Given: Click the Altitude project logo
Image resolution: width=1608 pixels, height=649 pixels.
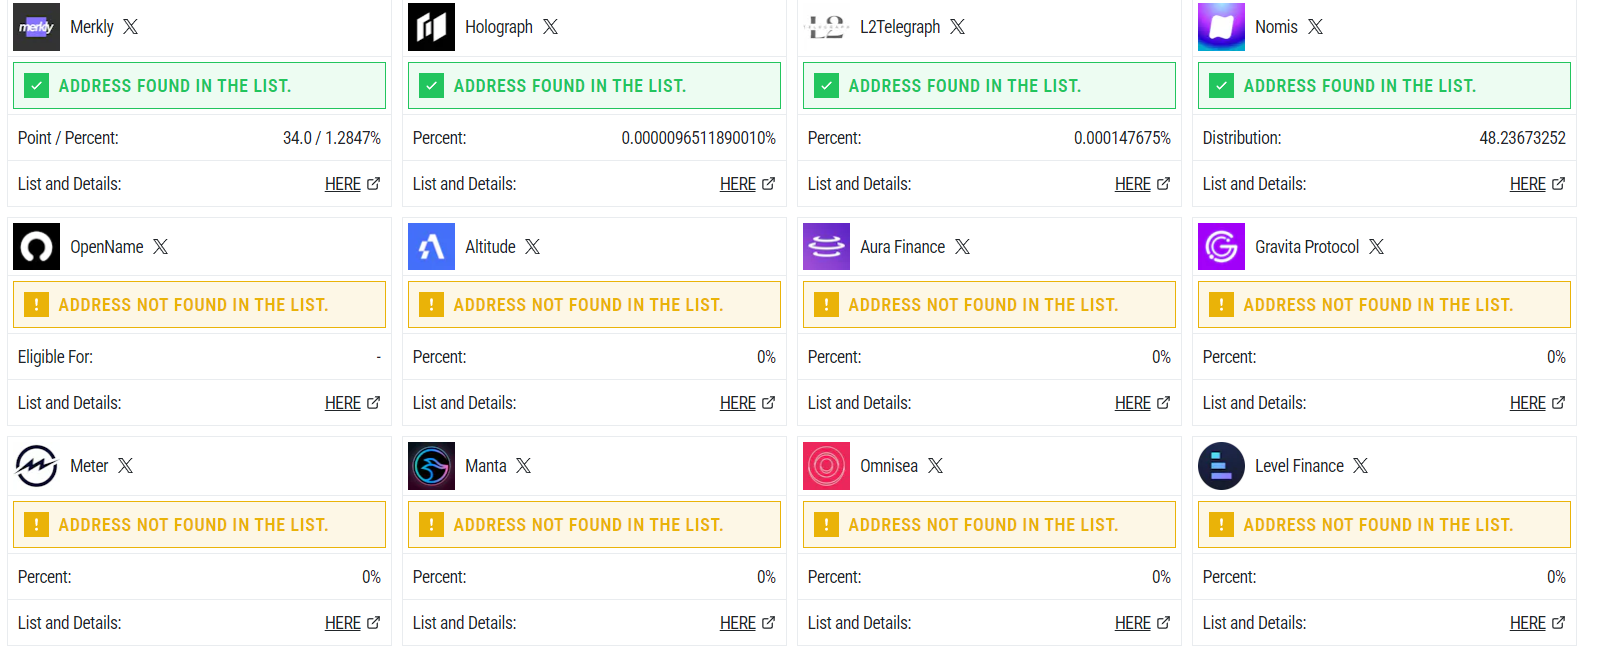Looking at the screenshot, I should click(x=431, y=246).
